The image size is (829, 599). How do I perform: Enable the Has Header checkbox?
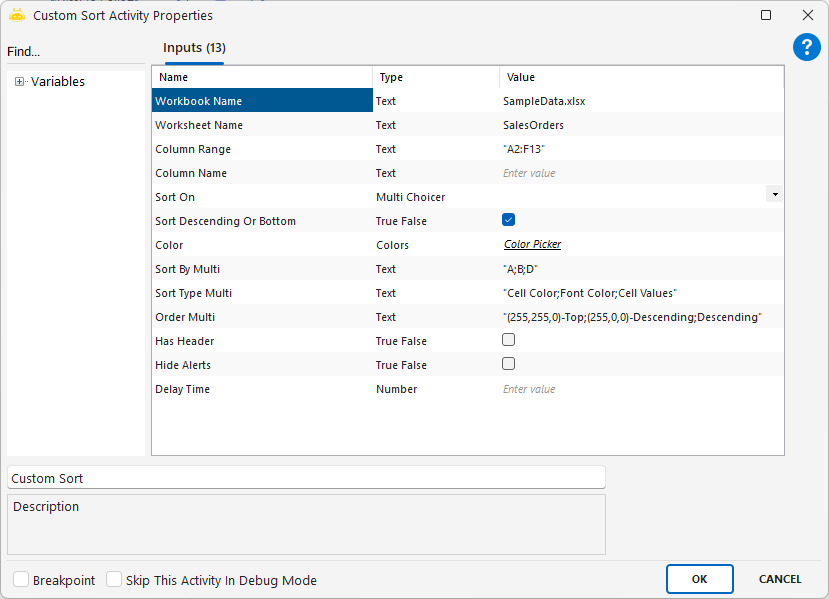[x=509, y=340]
